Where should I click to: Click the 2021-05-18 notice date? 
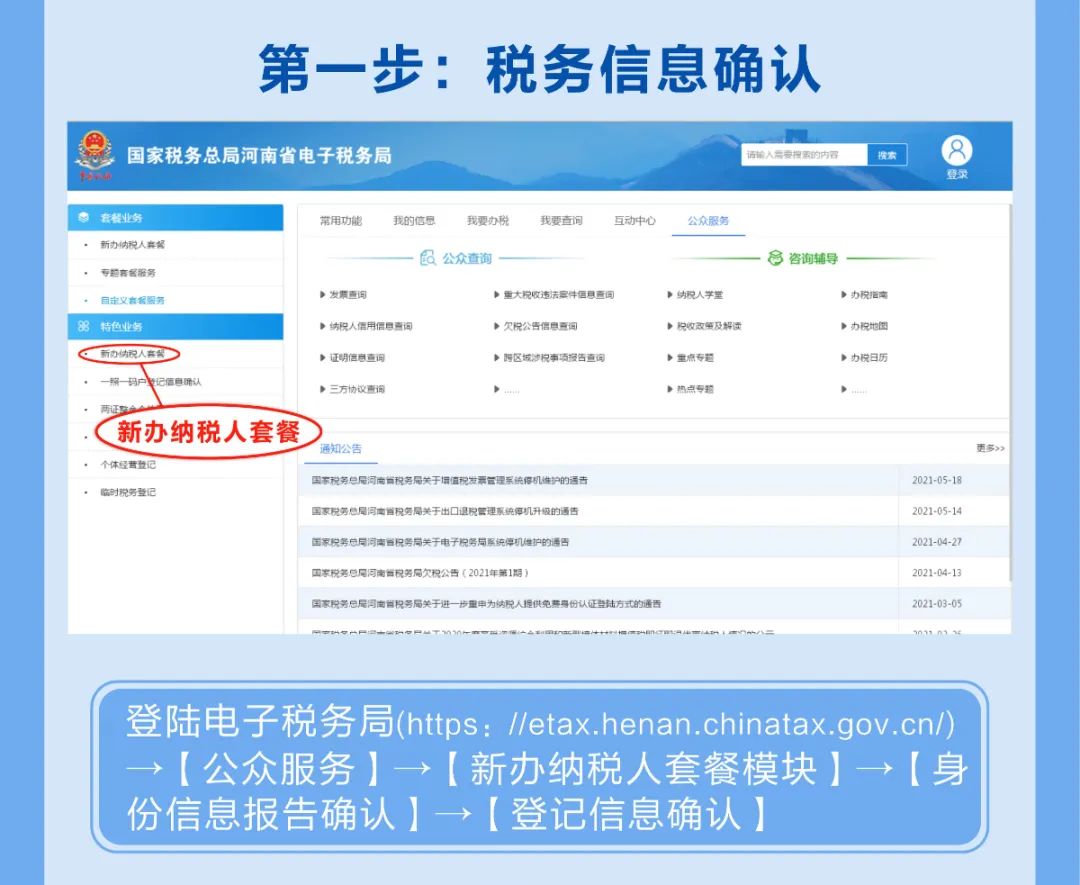(937, 480)
